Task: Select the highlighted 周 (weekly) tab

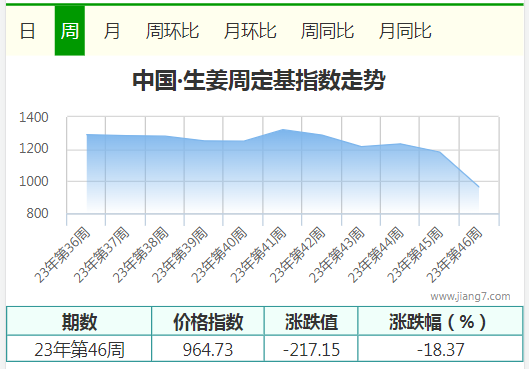Action: click(70, 31)
